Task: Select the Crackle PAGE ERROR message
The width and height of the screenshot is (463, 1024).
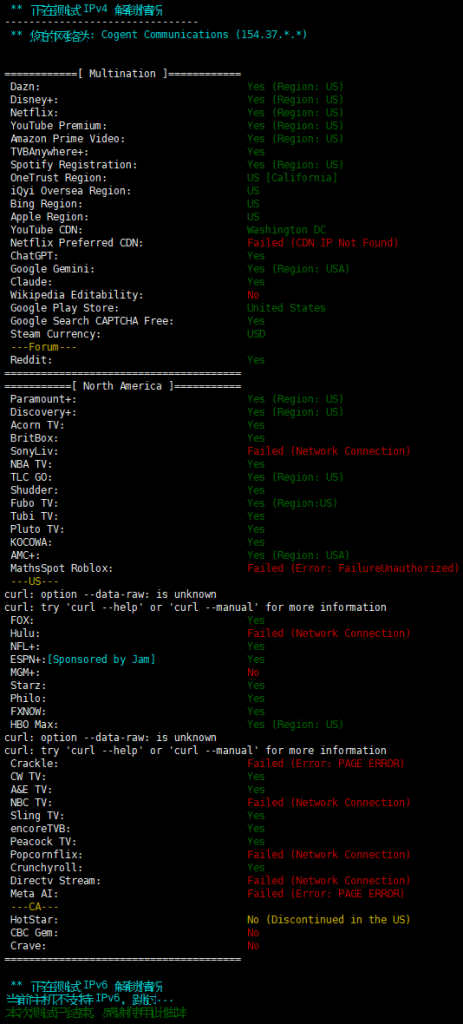Action: [326, 763]
